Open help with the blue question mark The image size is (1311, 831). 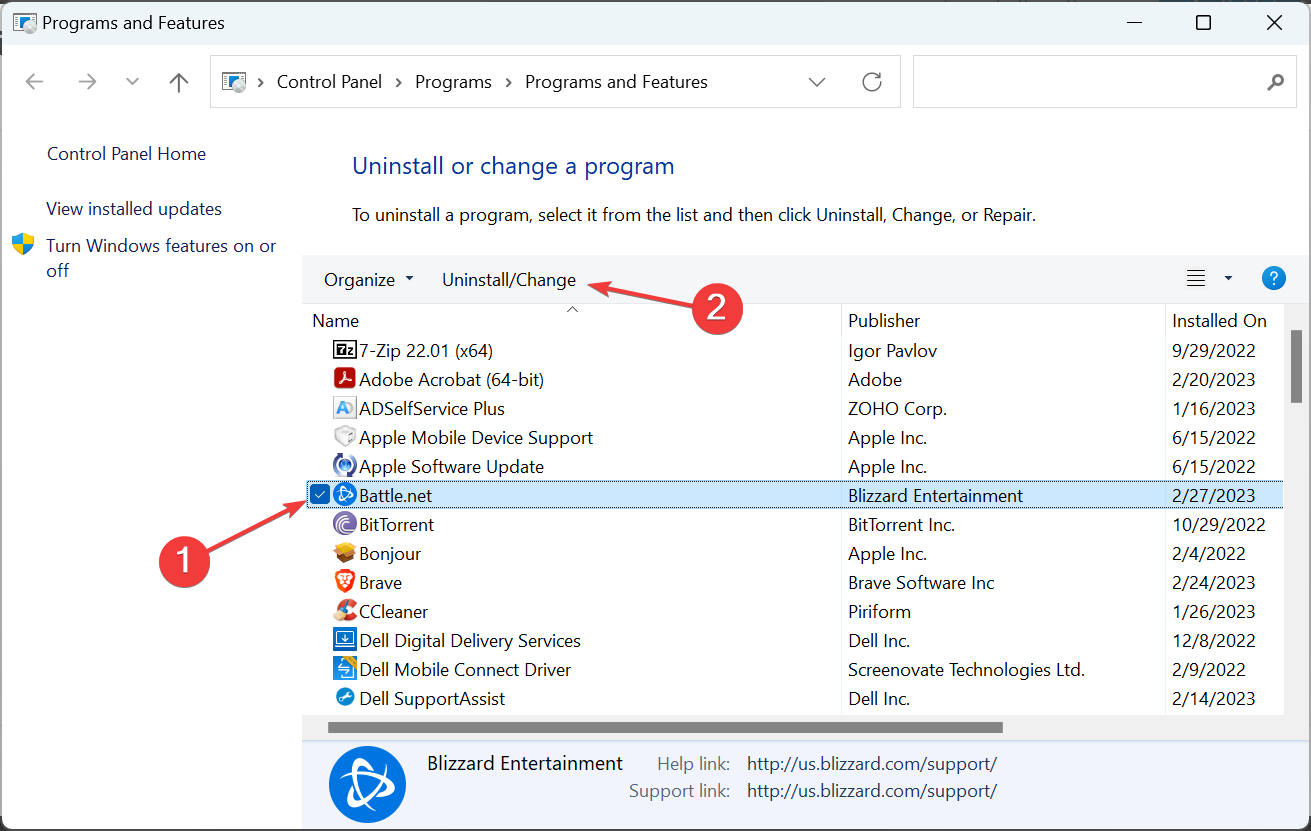click(x=1273, y=279)
